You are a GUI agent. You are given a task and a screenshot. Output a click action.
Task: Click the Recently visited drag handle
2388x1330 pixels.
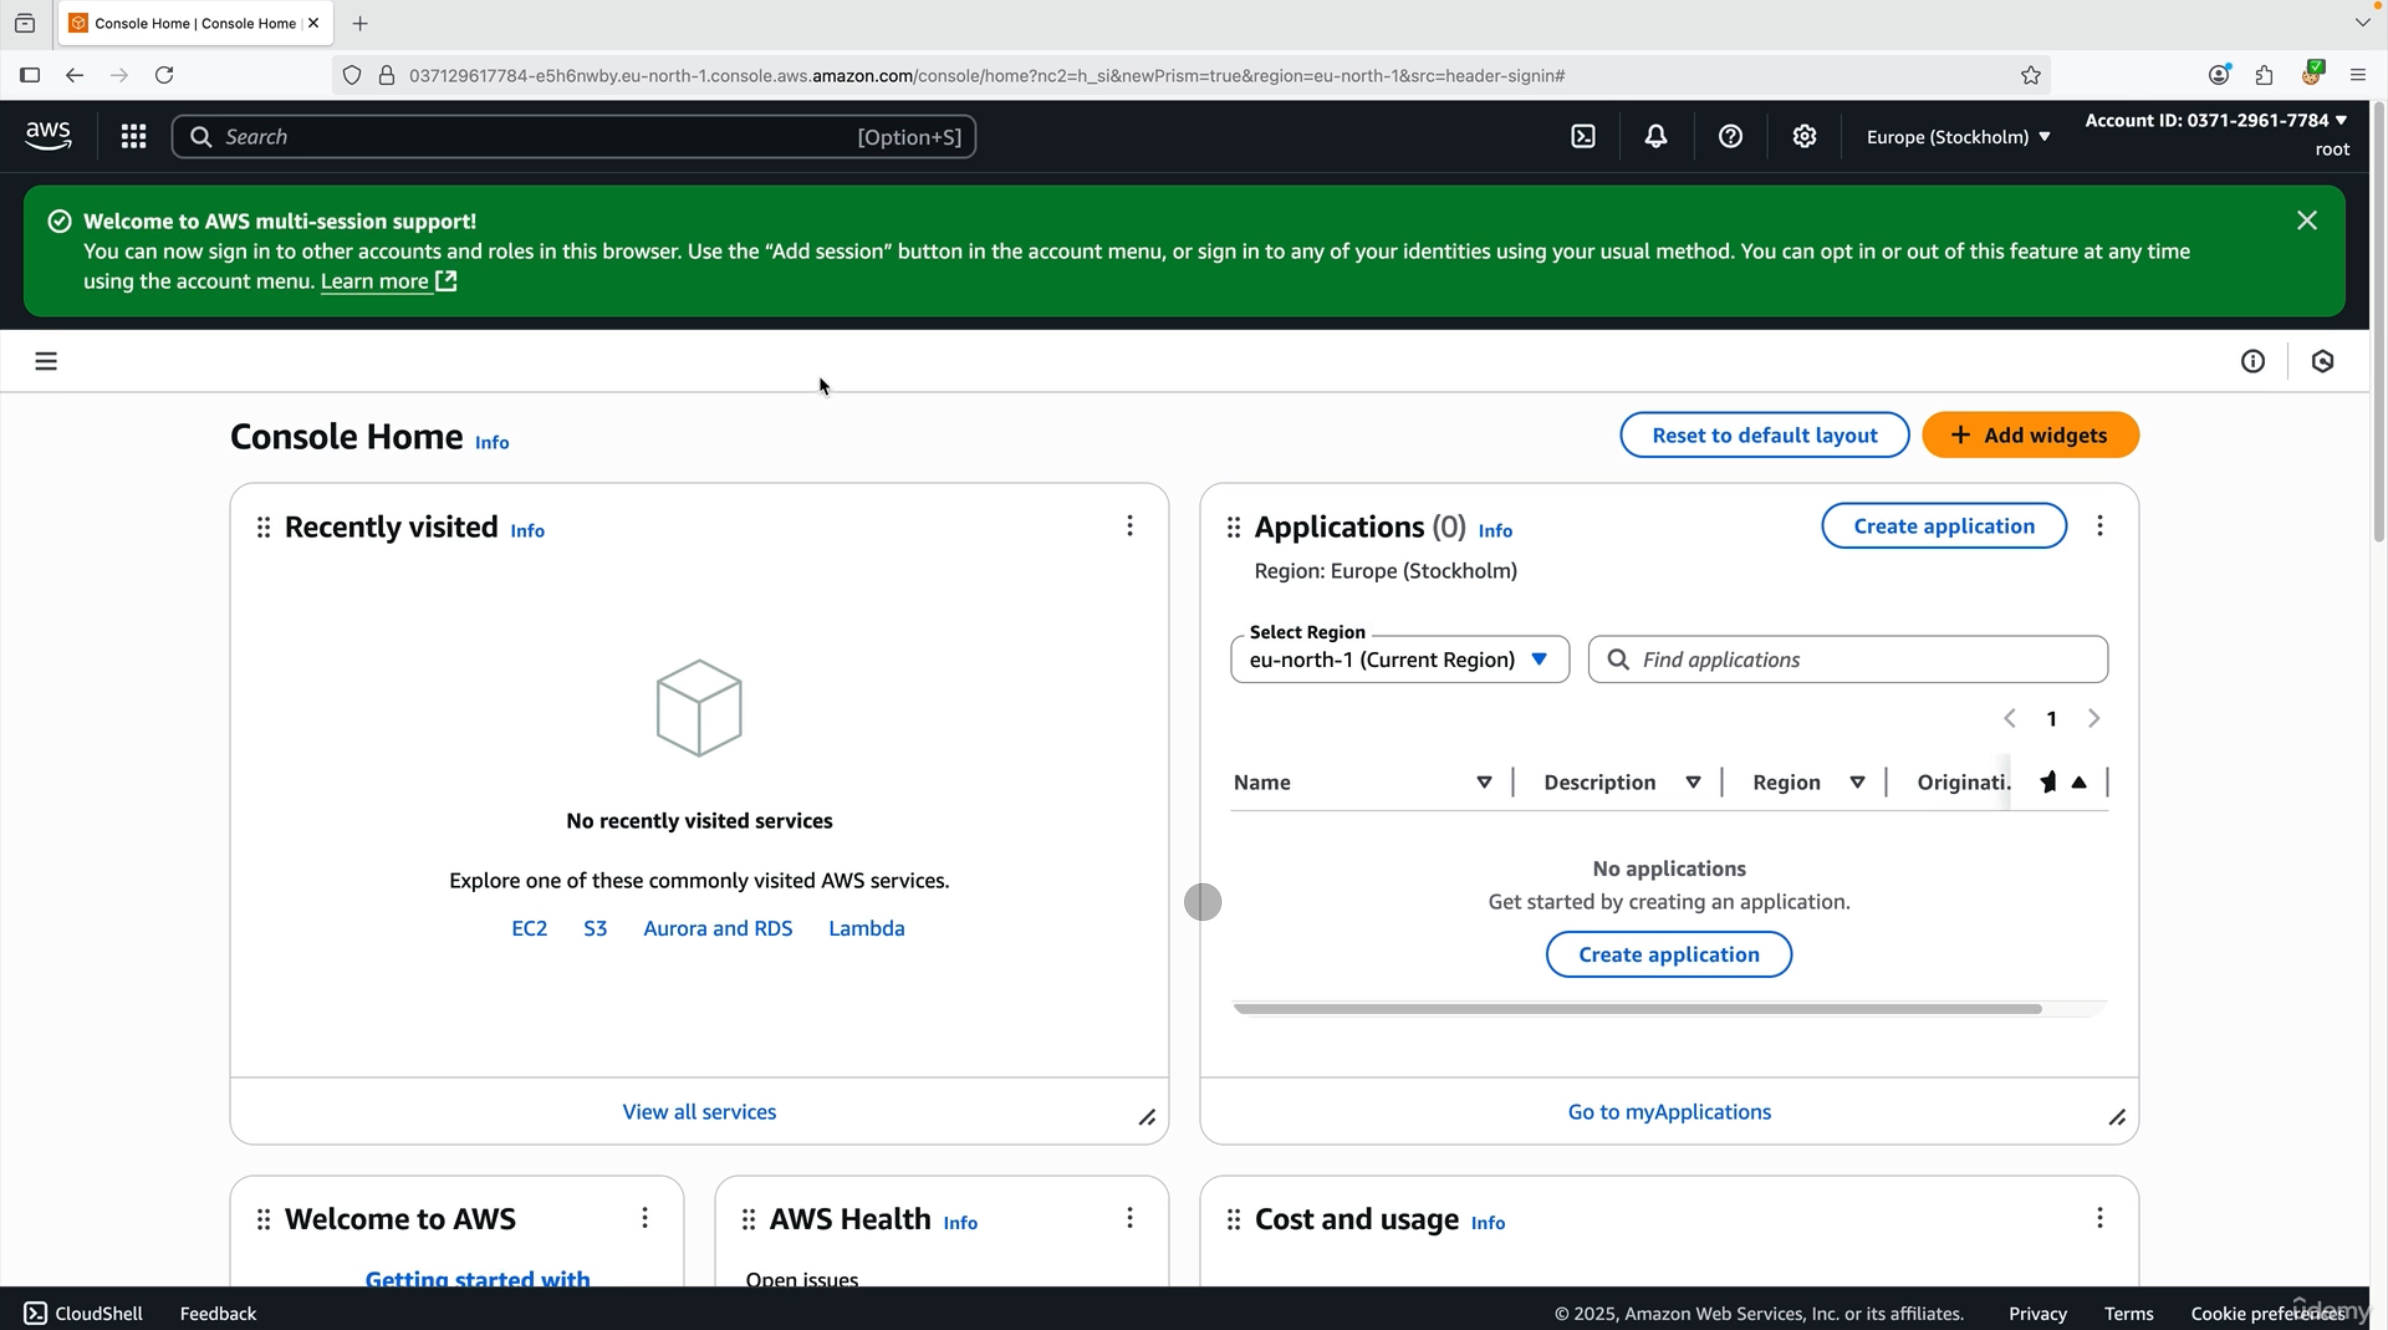click(x=263, y=527)
